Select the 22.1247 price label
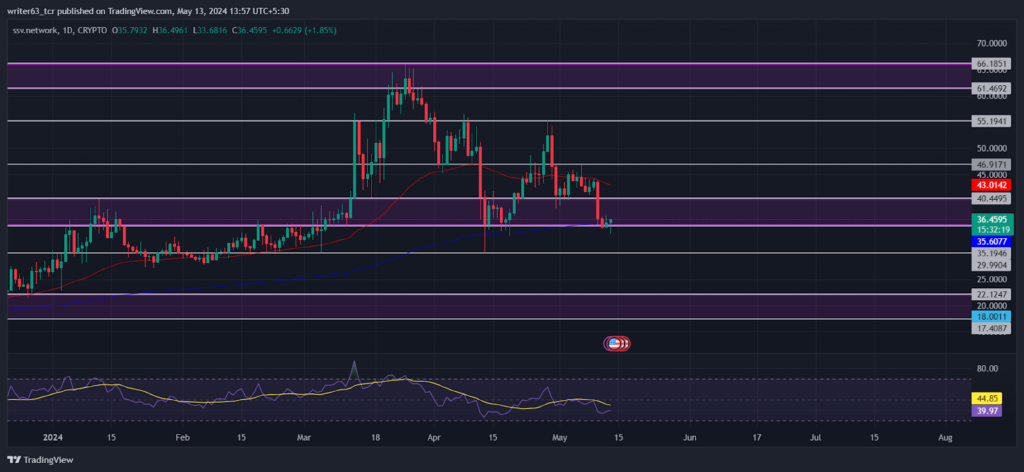Screen dimensions: 1024x472 993,294
